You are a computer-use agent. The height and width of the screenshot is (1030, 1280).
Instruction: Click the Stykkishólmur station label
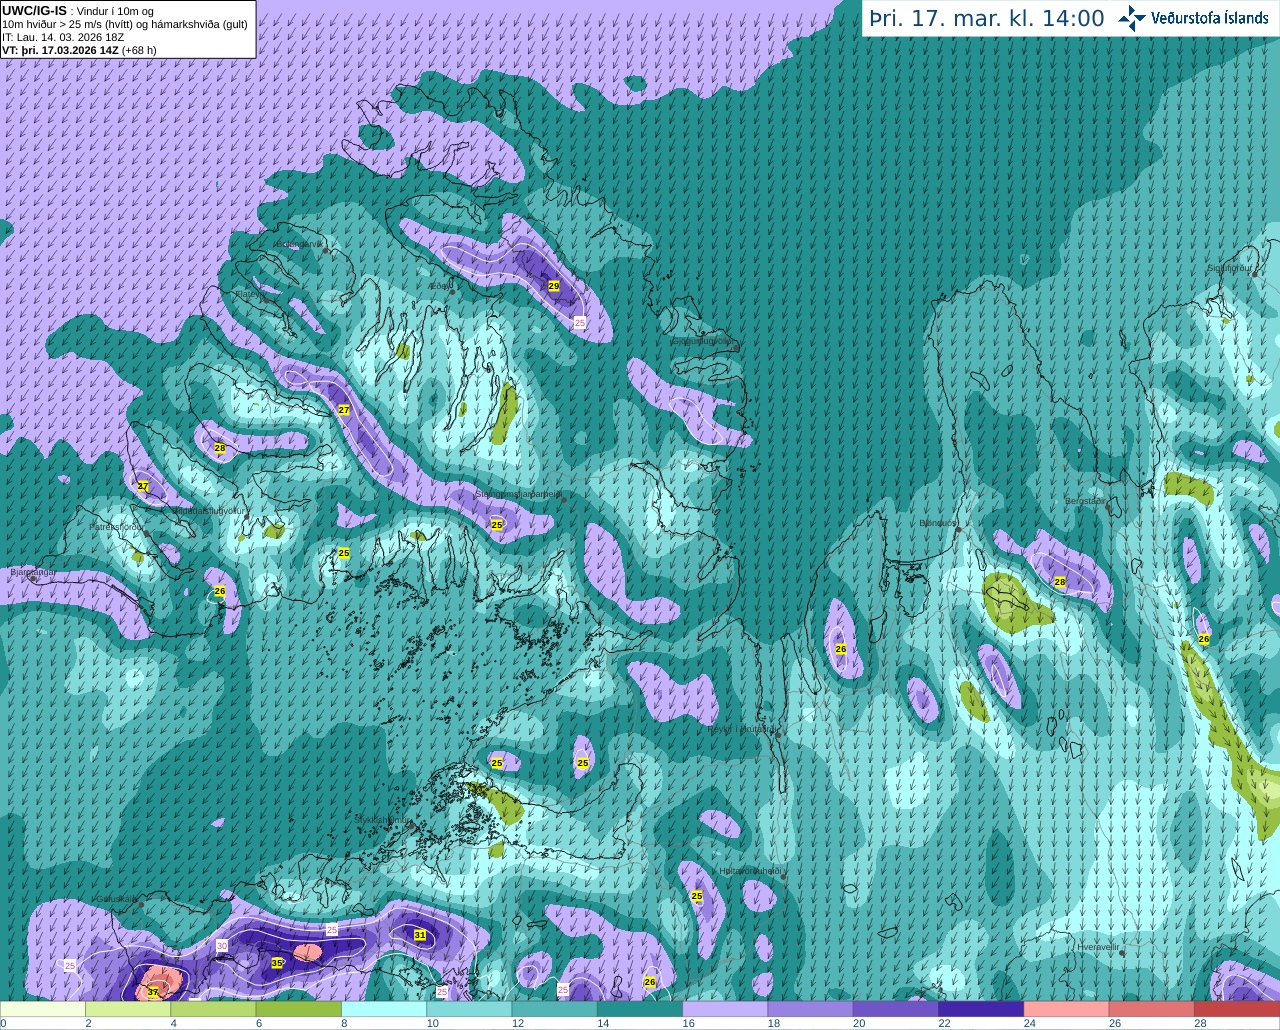click(383, 820)
